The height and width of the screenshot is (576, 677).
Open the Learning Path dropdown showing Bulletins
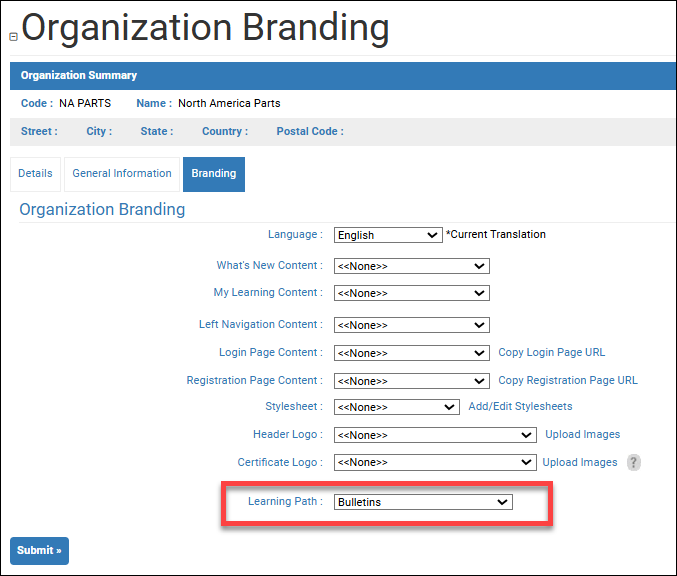(x=423, y=502)
